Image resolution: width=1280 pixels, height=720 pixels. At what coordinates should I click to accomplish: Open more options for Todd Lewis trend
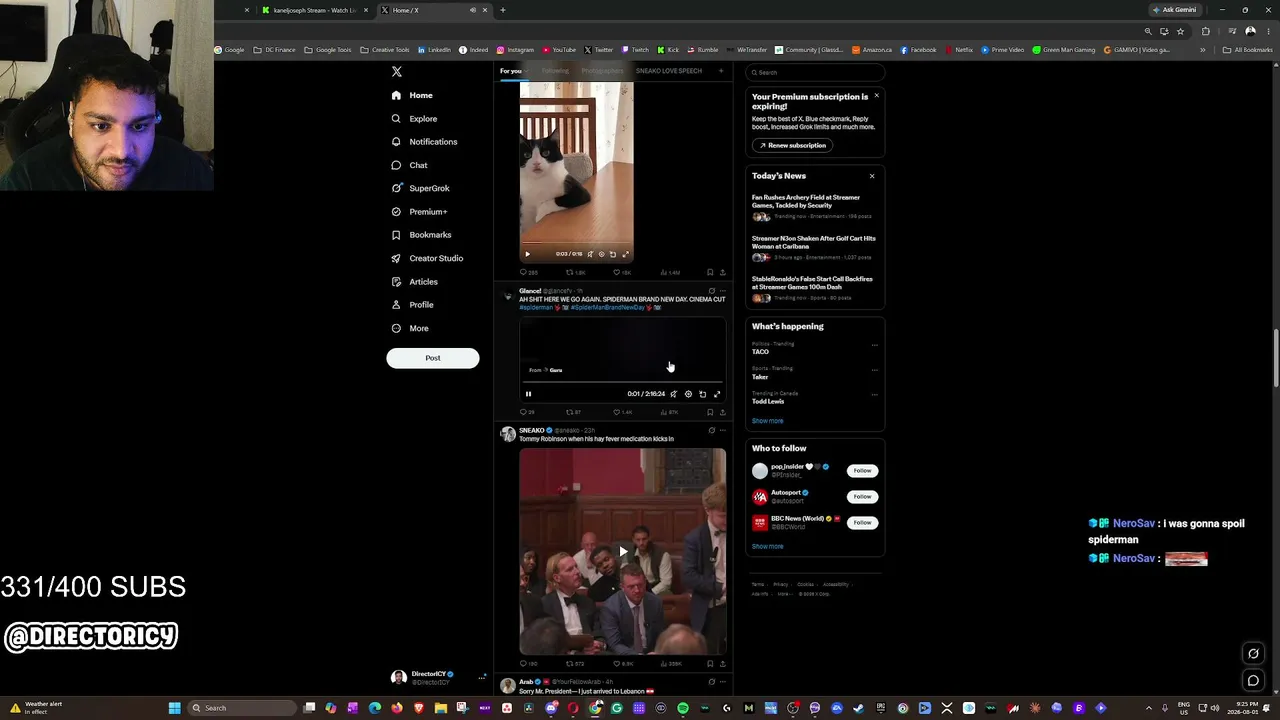(875, 395)
